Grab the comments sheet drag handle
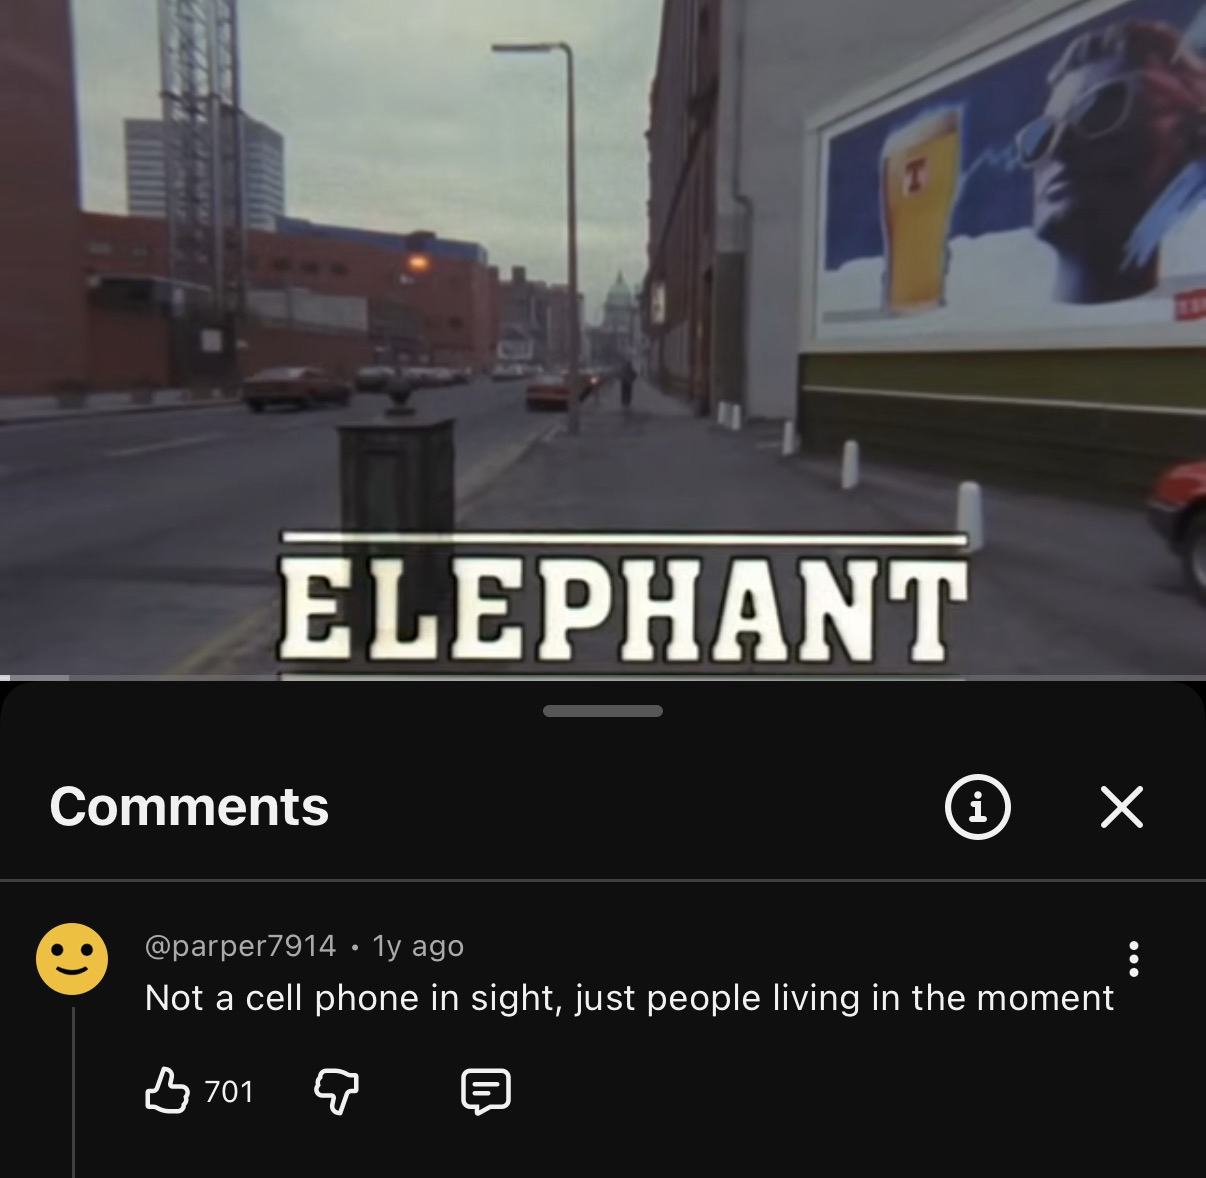Viewport: 1206px width, 1178px height. pos(603,711)
